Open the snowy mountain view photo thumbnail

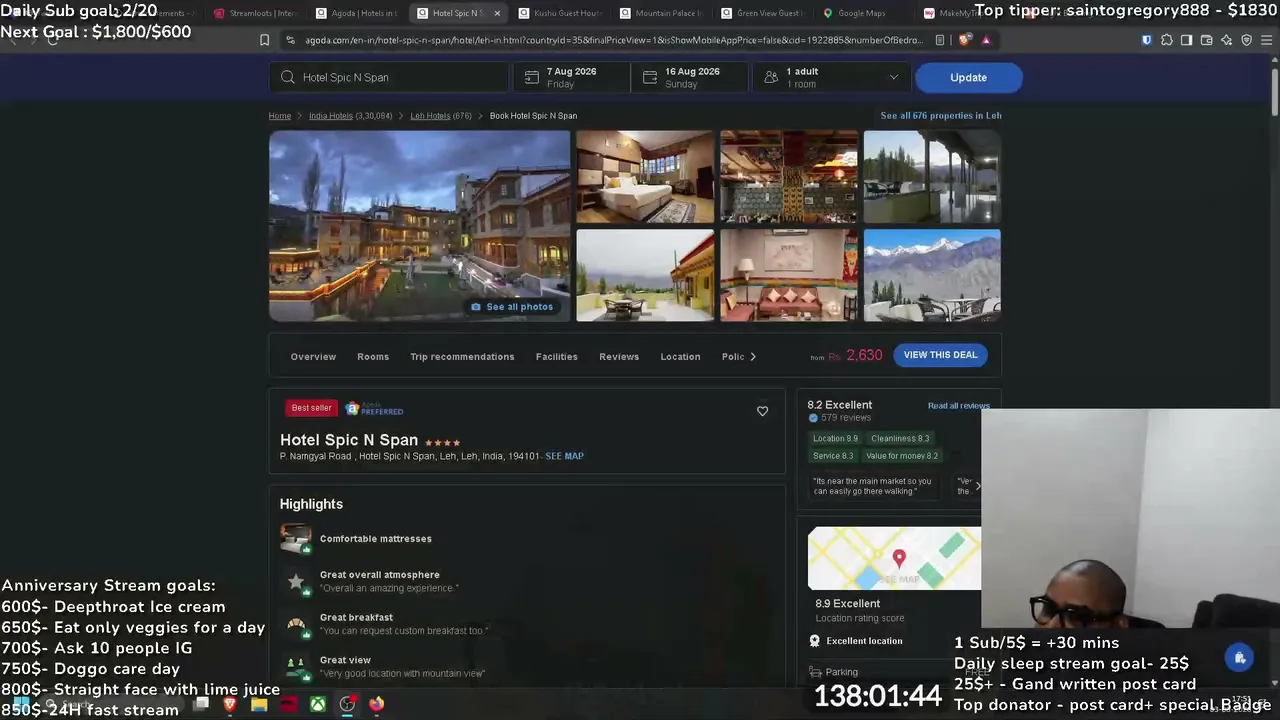(932, 276)
